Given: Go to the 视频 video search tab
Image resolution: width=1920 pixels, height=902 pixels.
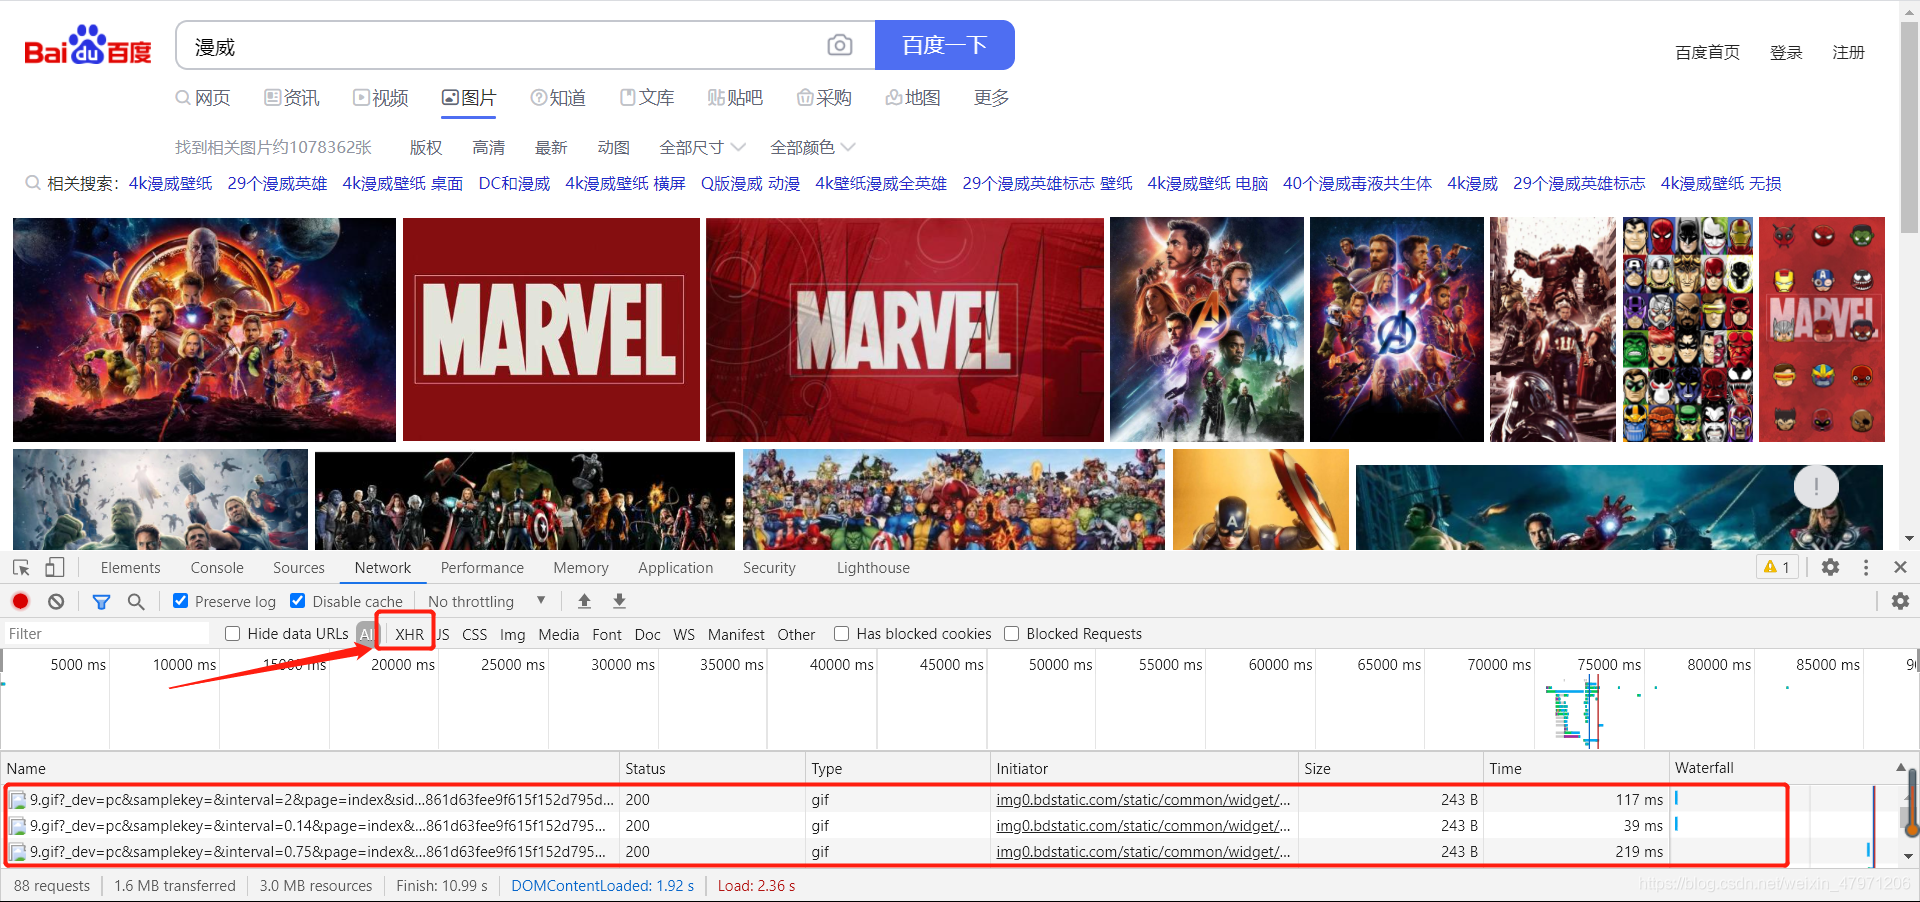Looking at the screenshot, I should [381, 98].
